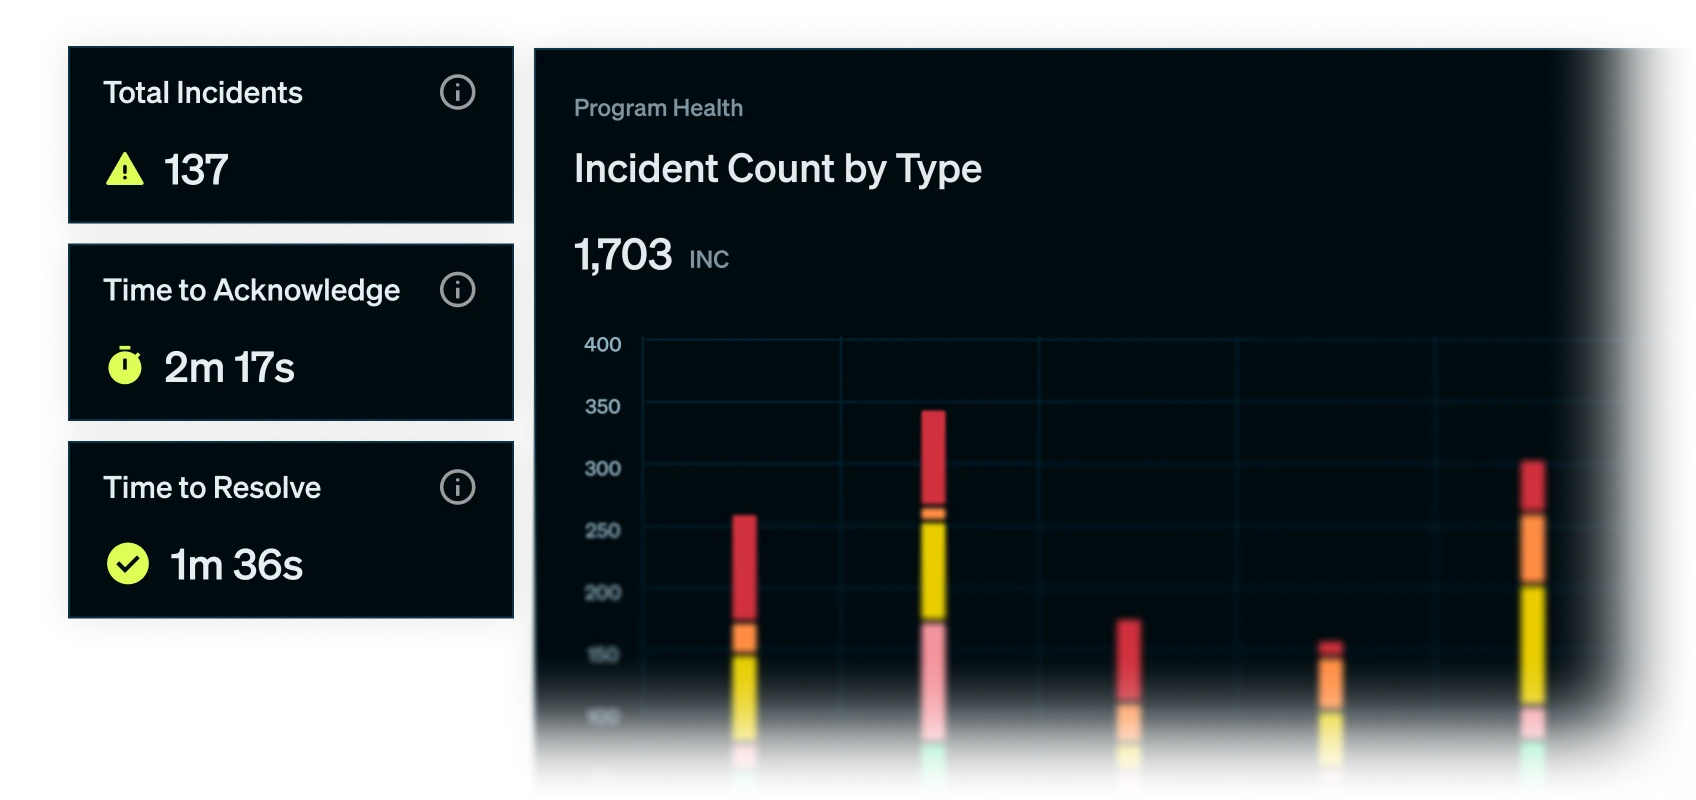The height and width of the screenshot is (800, 1696).
Task: Click the 137 incidents value
Action: click(196, 170)
